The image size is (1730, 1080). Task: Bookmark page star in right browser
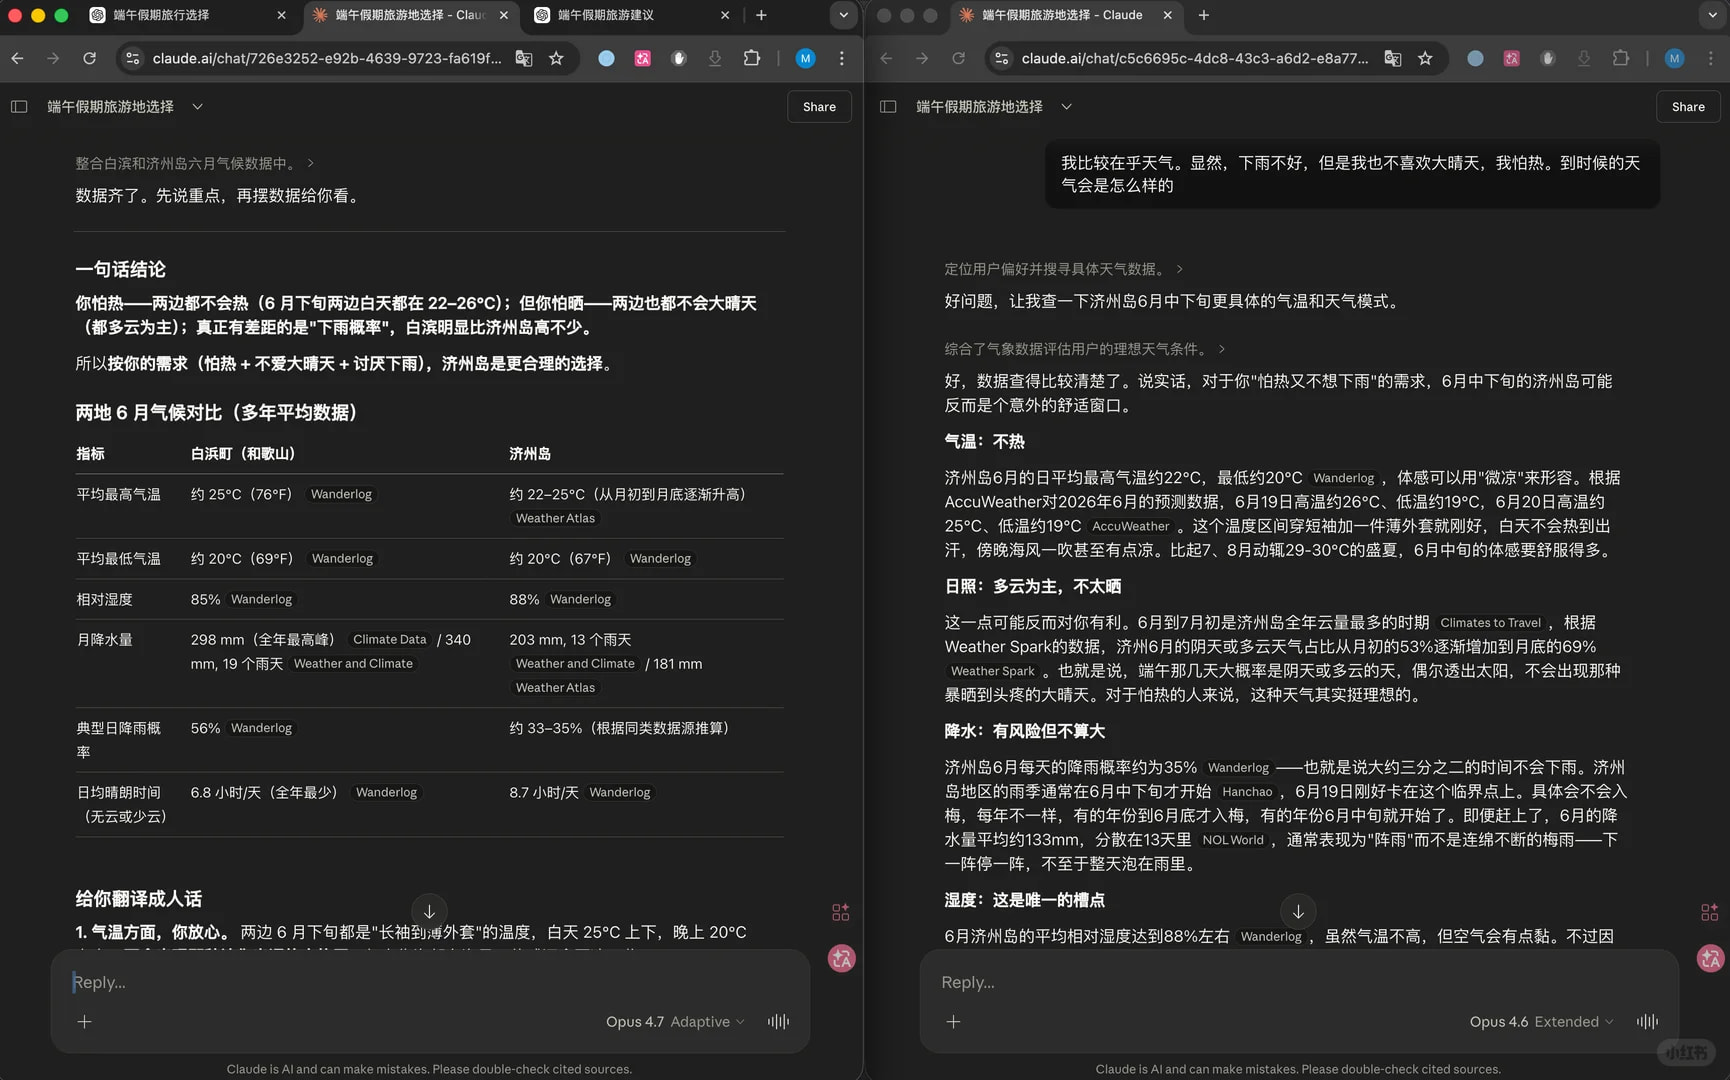1425,58
